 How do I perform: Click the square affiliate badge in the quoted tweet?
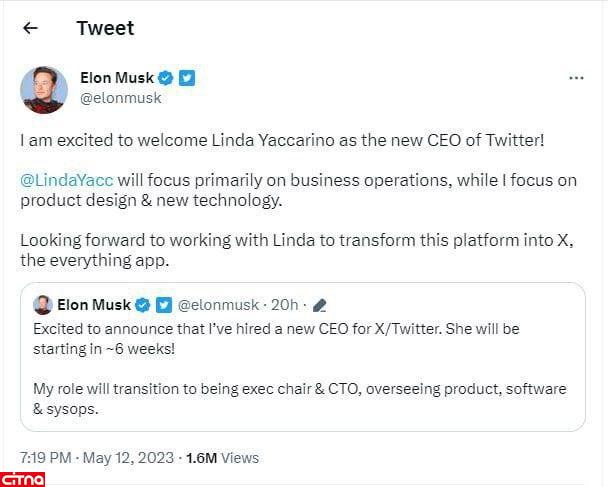(x=162, y=305)
